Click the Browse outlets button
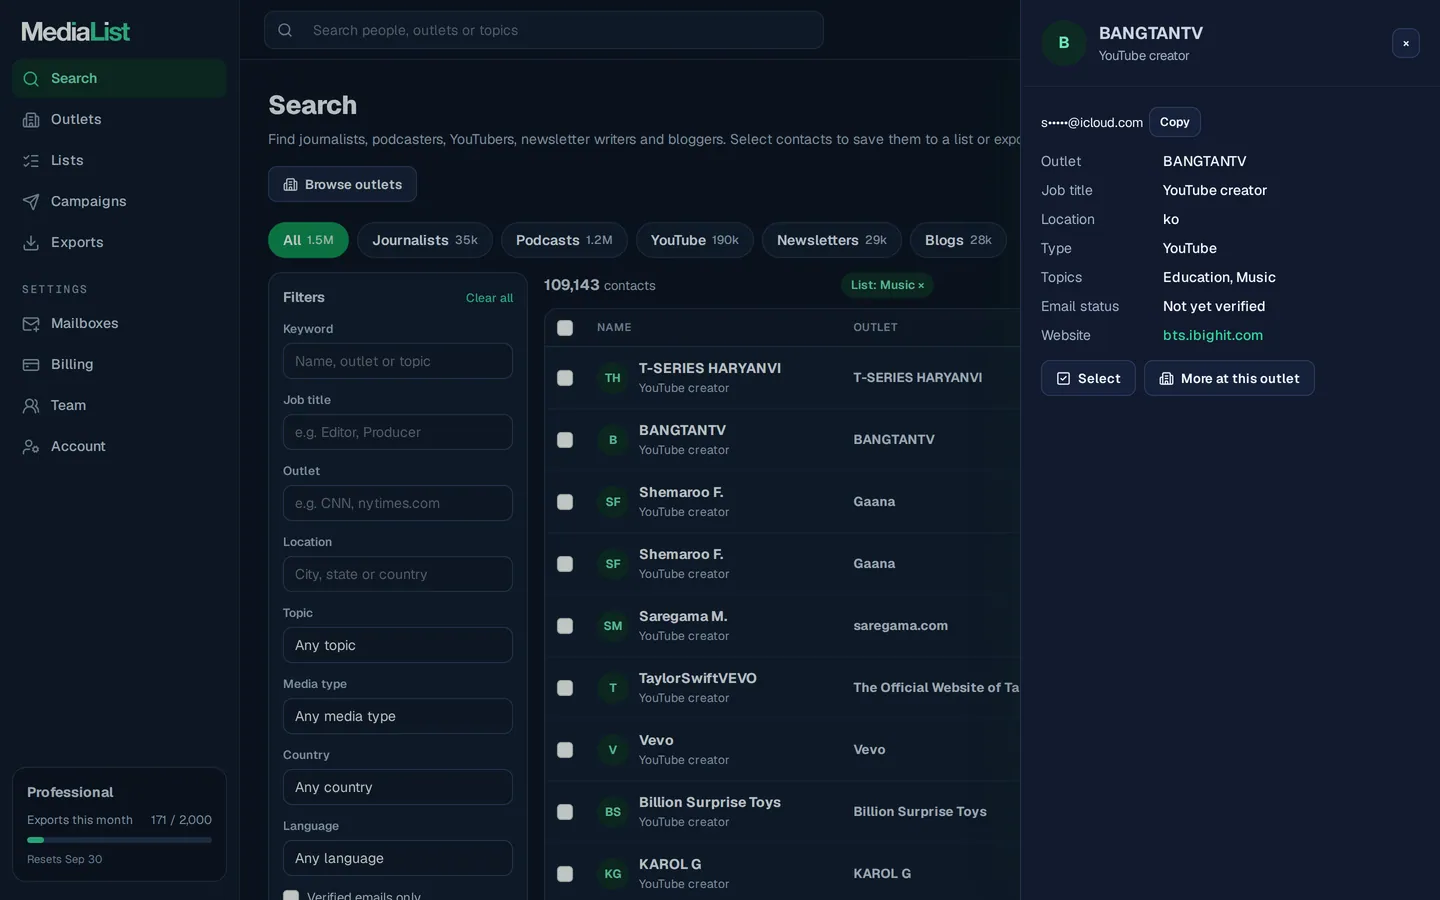Screen dimensions: 1440x900 [342, 184]
